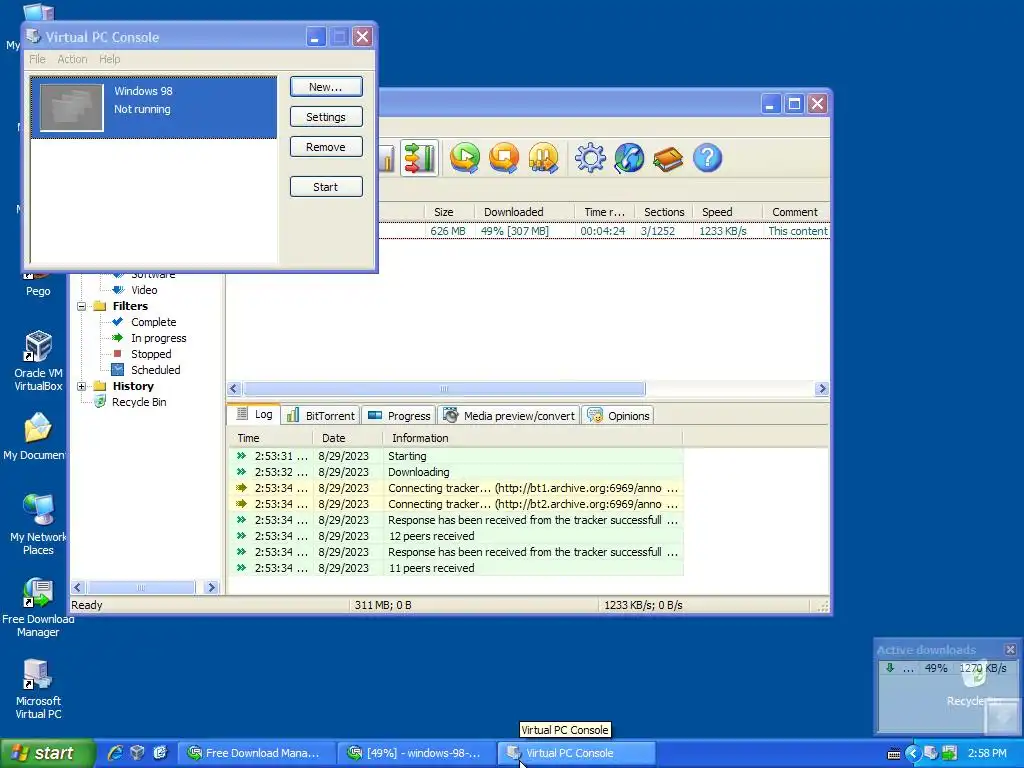
Task: Open the Action menu in Virtual PC Console
Action: (72, 59)
